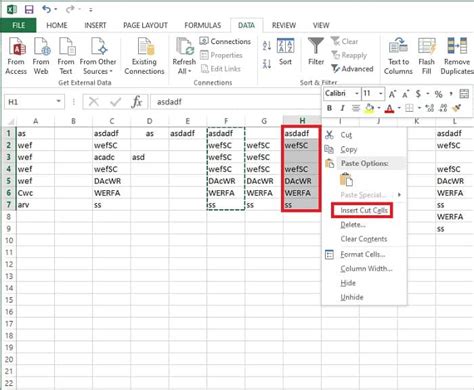Click the Save icon in quick access toolbar
474x390 pixels.
[29, 9]
